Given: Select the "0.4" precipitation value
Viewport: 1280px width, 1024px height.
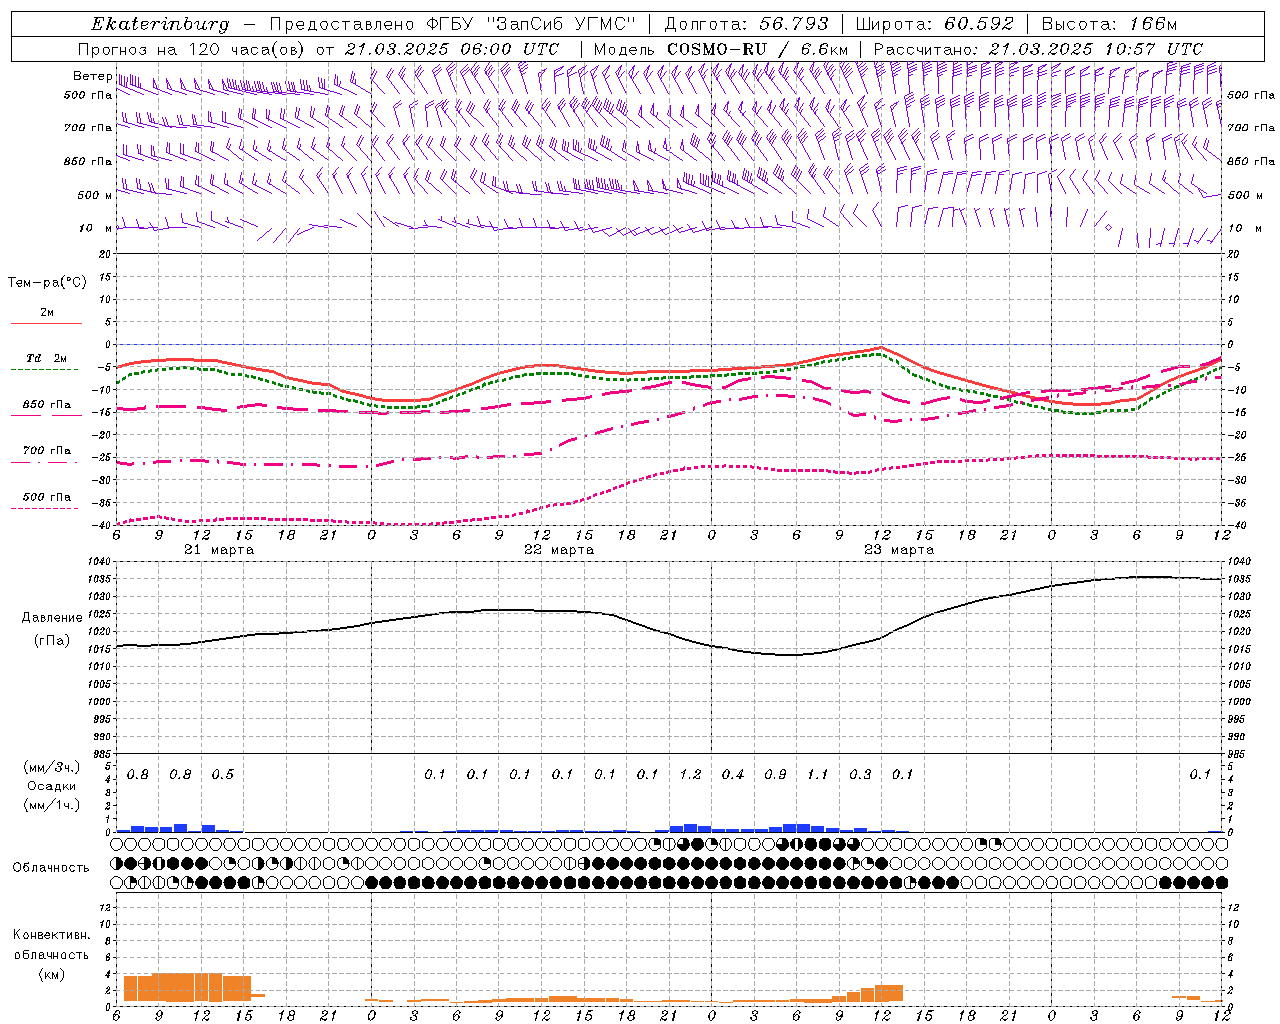Looking at the screenshot, I should (x=733, y=774).
